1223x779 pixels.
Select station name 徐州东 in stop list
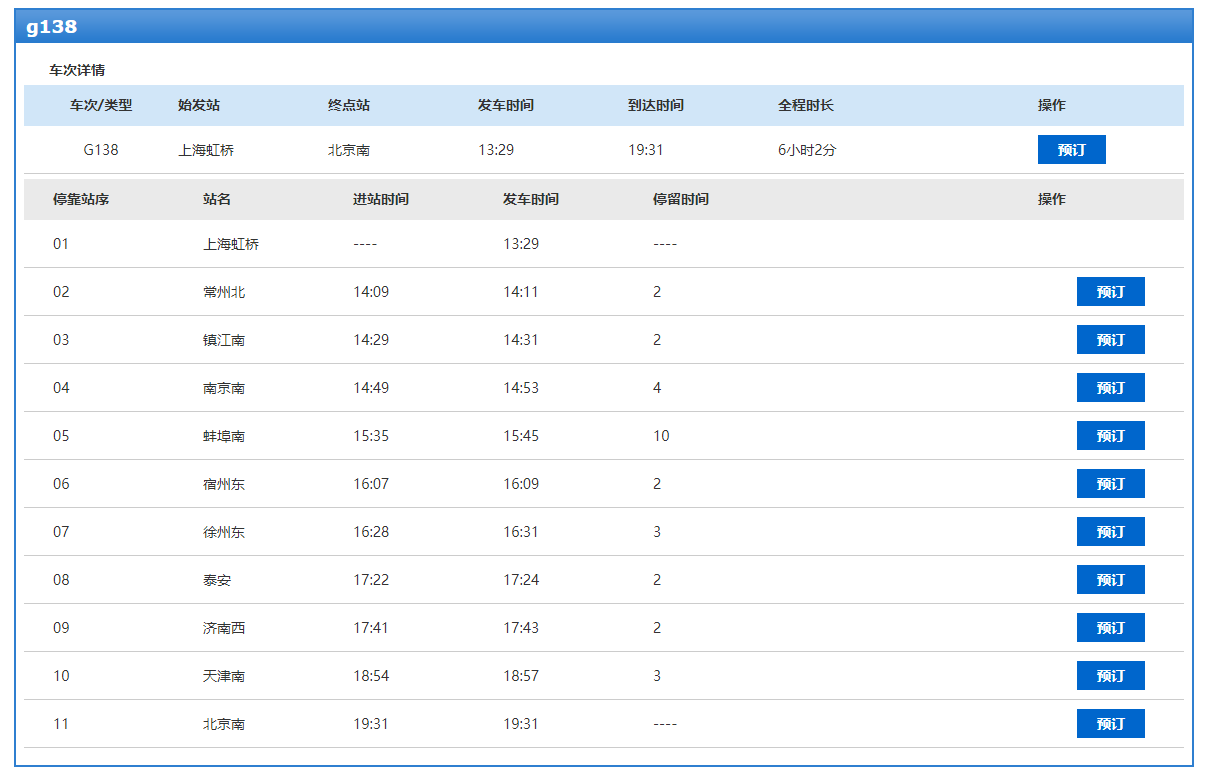click(224, 532)
